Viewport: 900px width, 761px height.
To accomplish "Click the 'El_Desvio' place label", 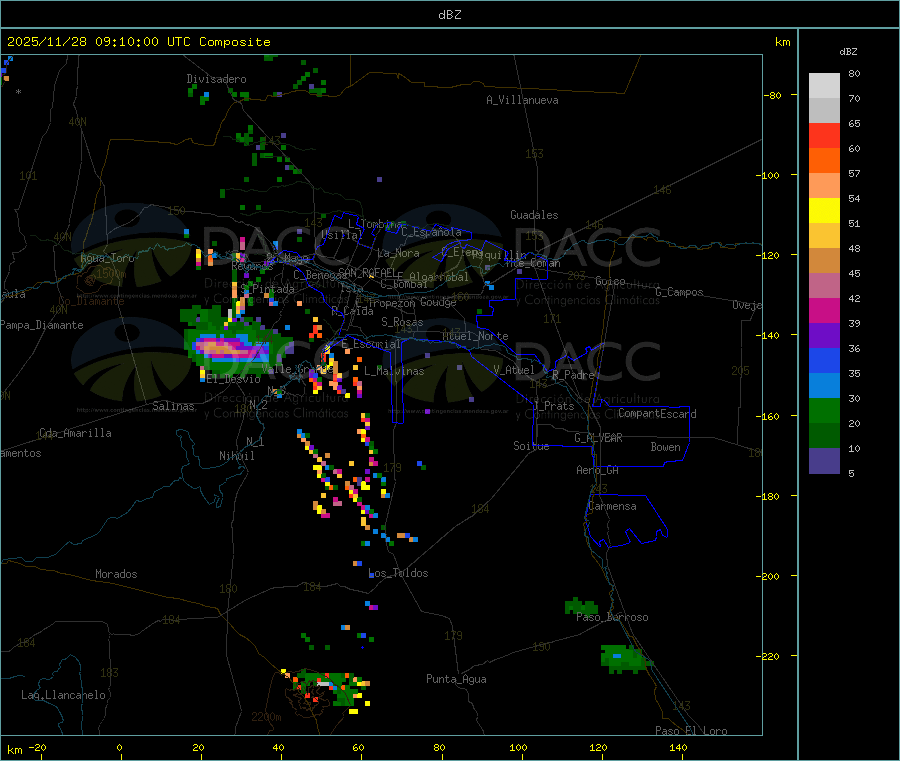I will (234, 379).
